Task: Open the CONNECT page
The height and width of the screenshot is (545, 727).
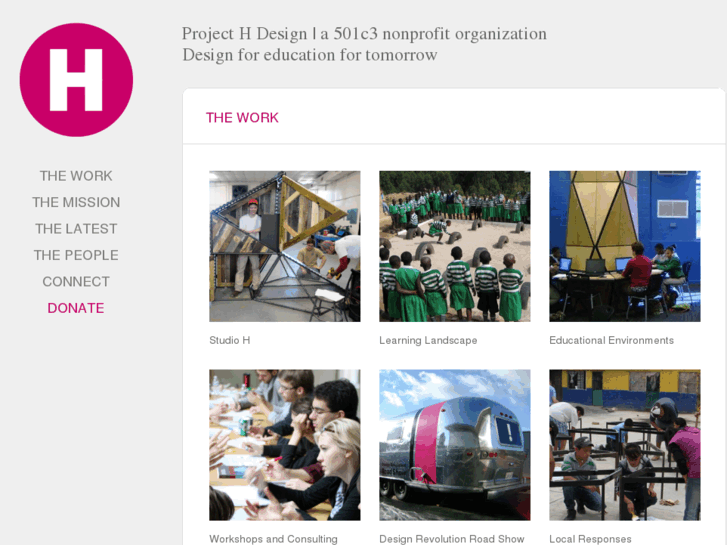Action: click(76, 282)
